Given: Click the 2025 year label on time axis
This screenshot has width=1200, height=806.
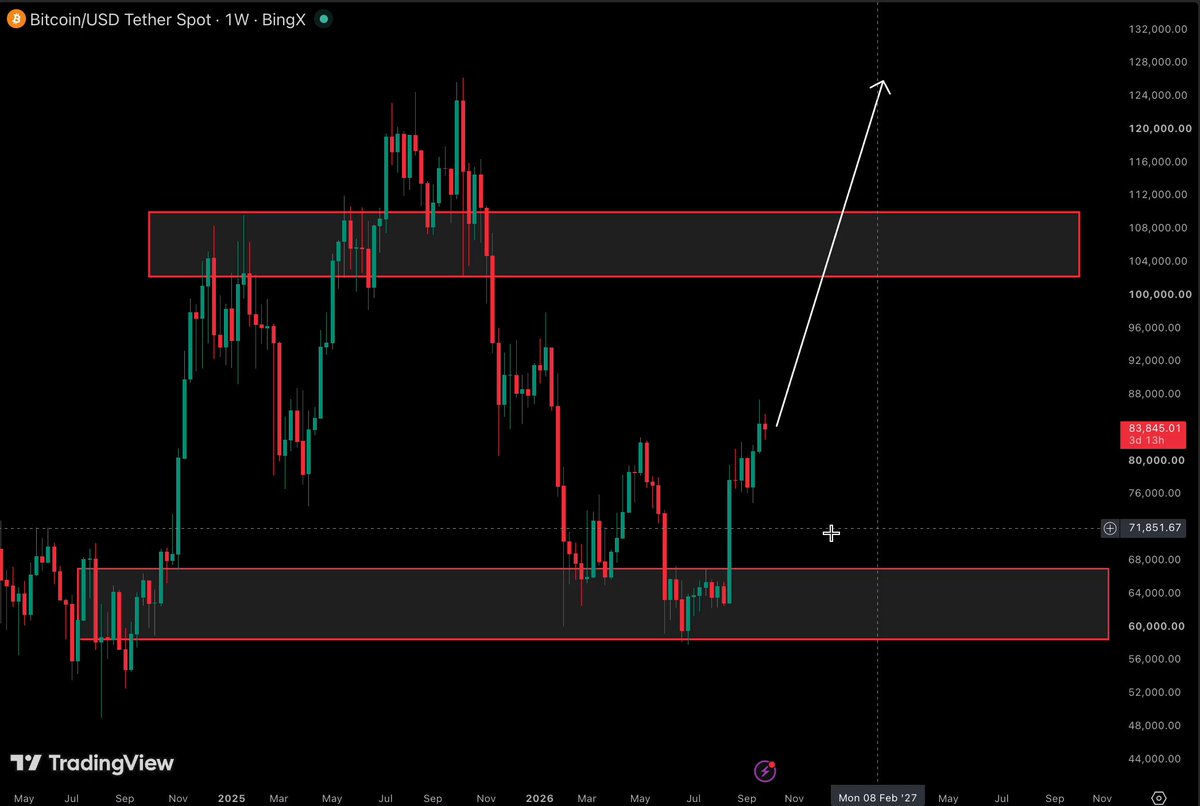Looking at the screenshot, I should coord(232,799).
